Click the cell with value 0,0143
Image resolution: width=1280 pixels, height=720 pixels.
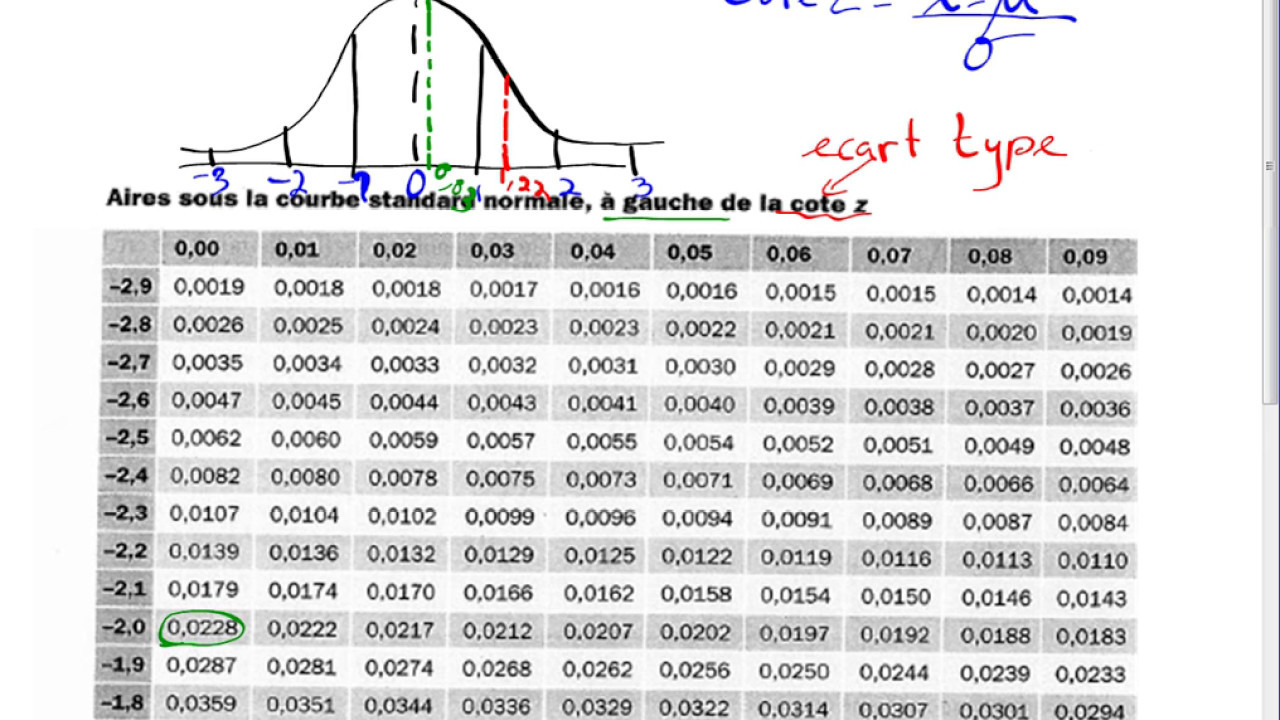(x=1092, y=598)
